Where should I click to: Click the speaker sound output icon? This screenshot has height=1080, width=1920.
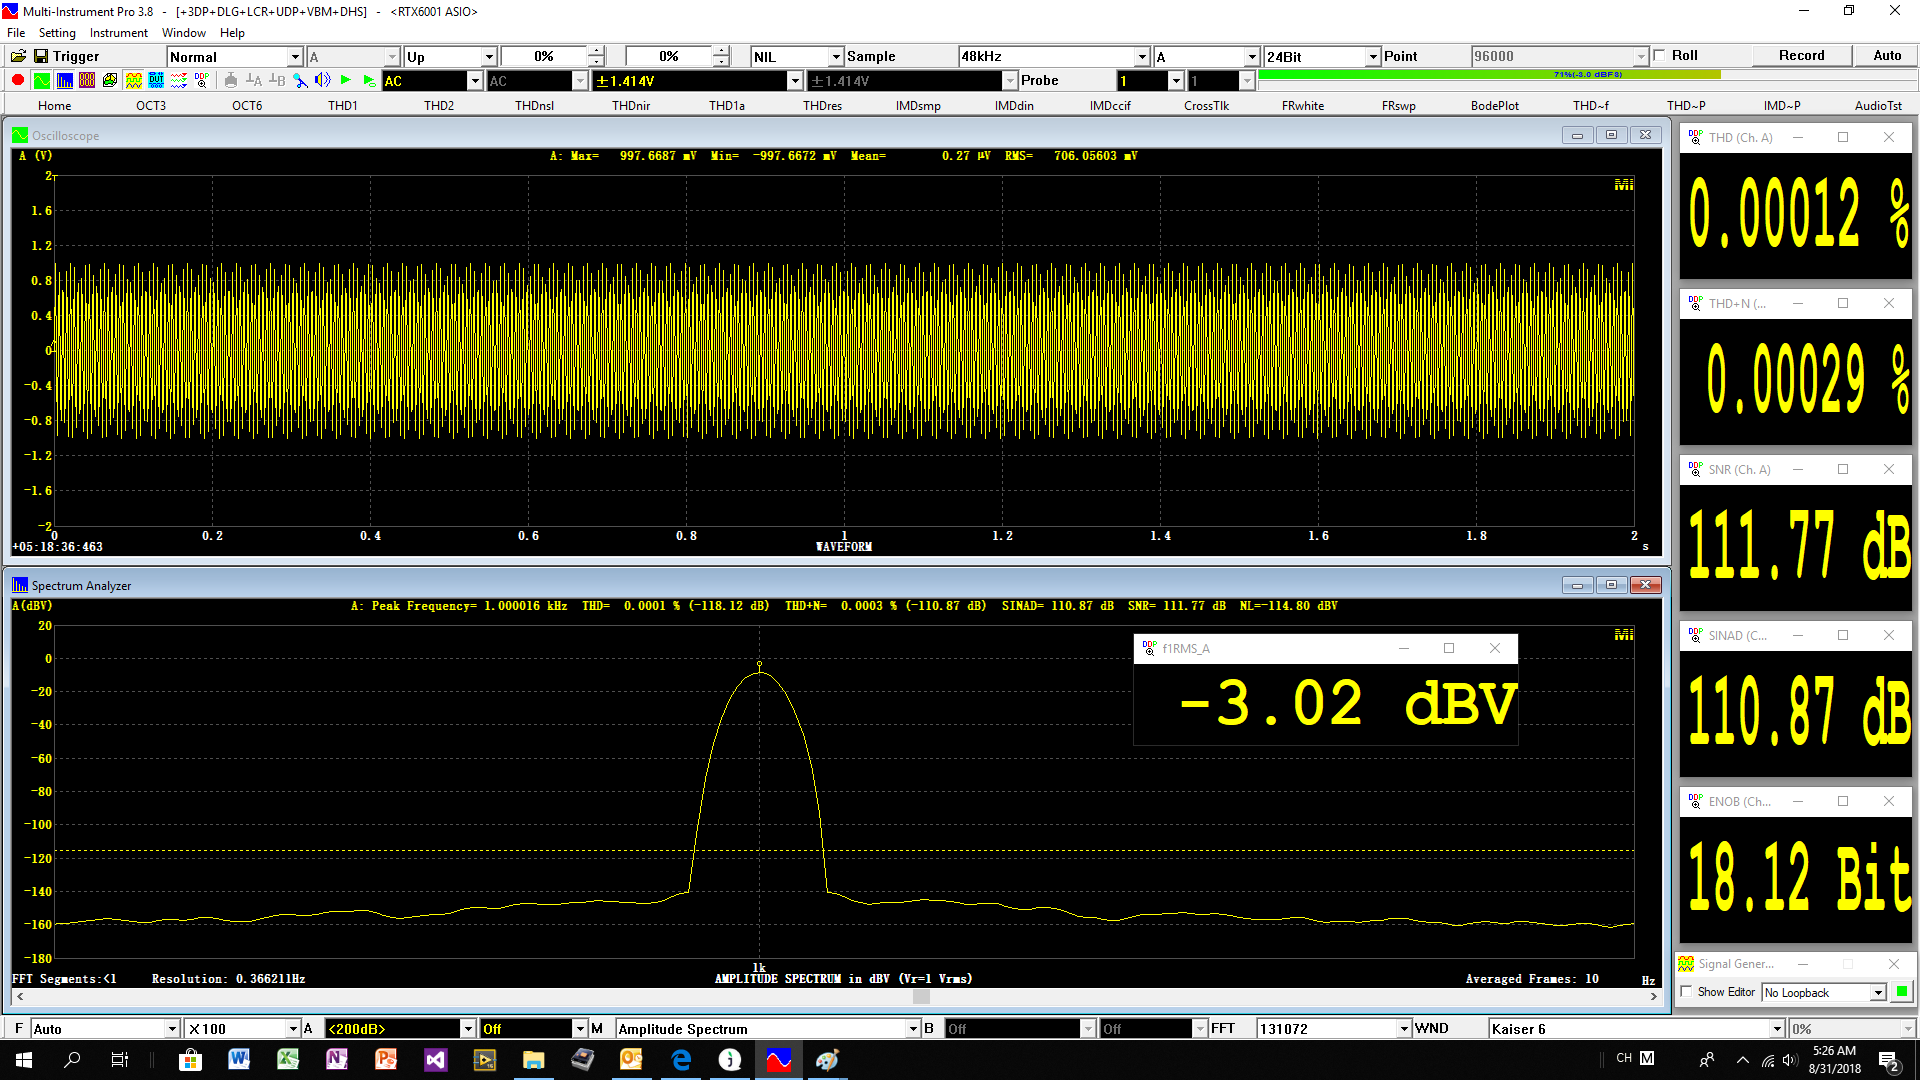[x=322, y=80]
